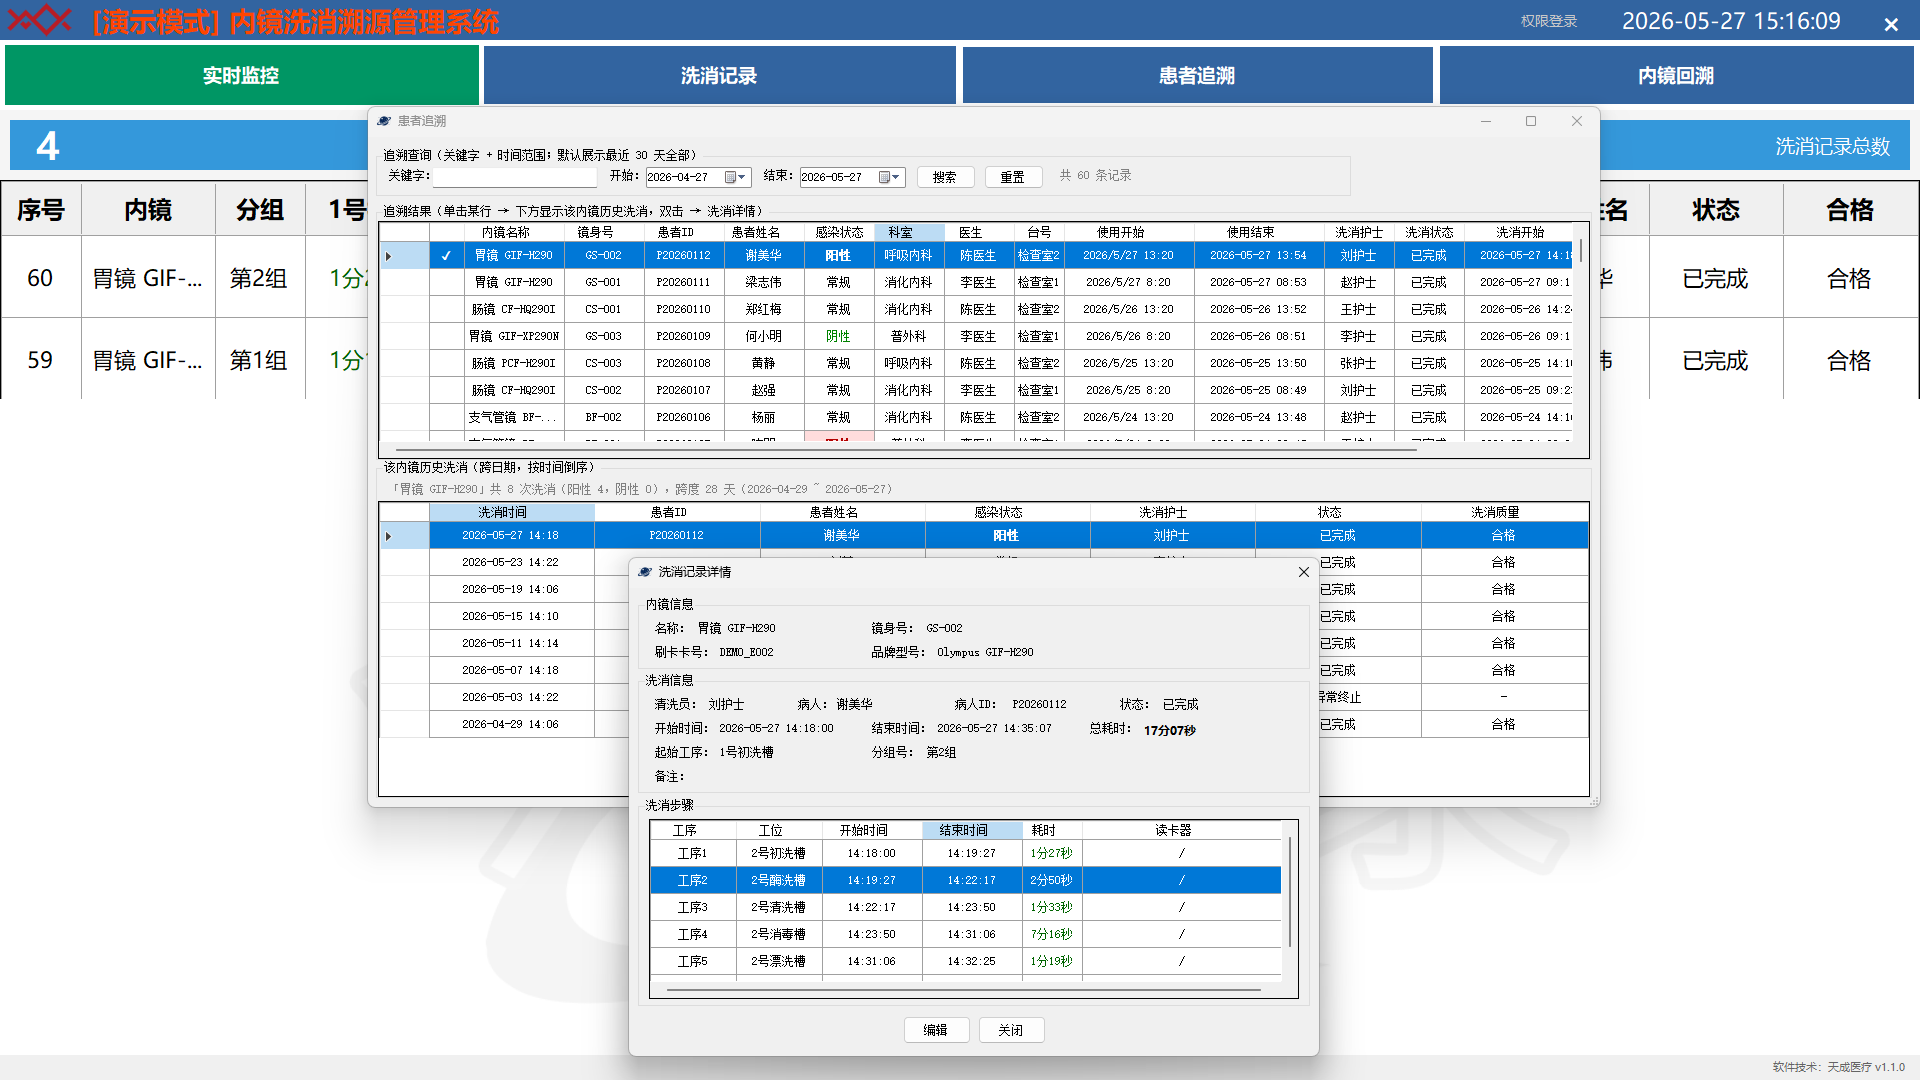Click row selector arrow for 谢美华 trace row
This screenshot has height=1080, width=1920.
[389, 256]
